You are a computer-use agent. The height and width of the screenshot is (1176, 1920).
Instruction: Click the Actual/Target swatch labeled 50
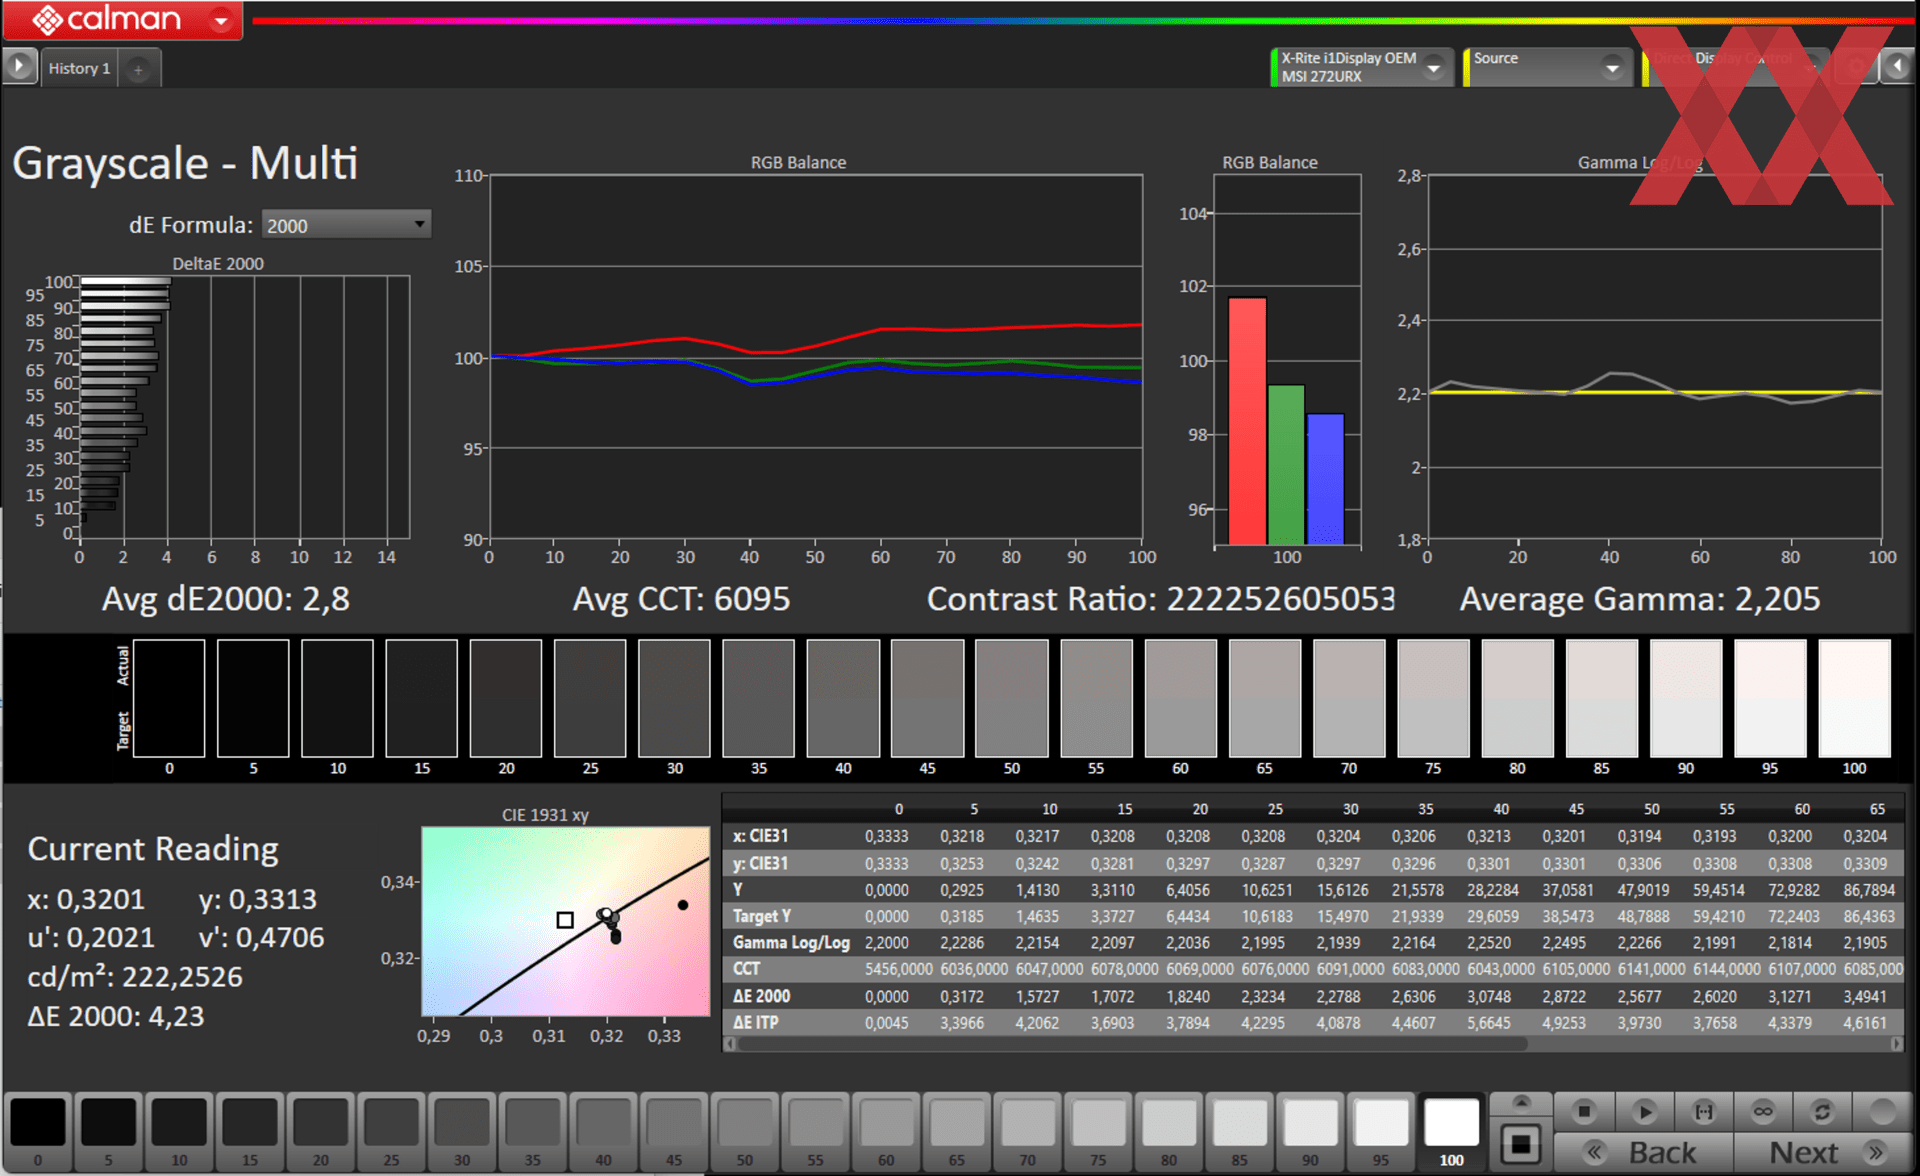(1012, 698)
